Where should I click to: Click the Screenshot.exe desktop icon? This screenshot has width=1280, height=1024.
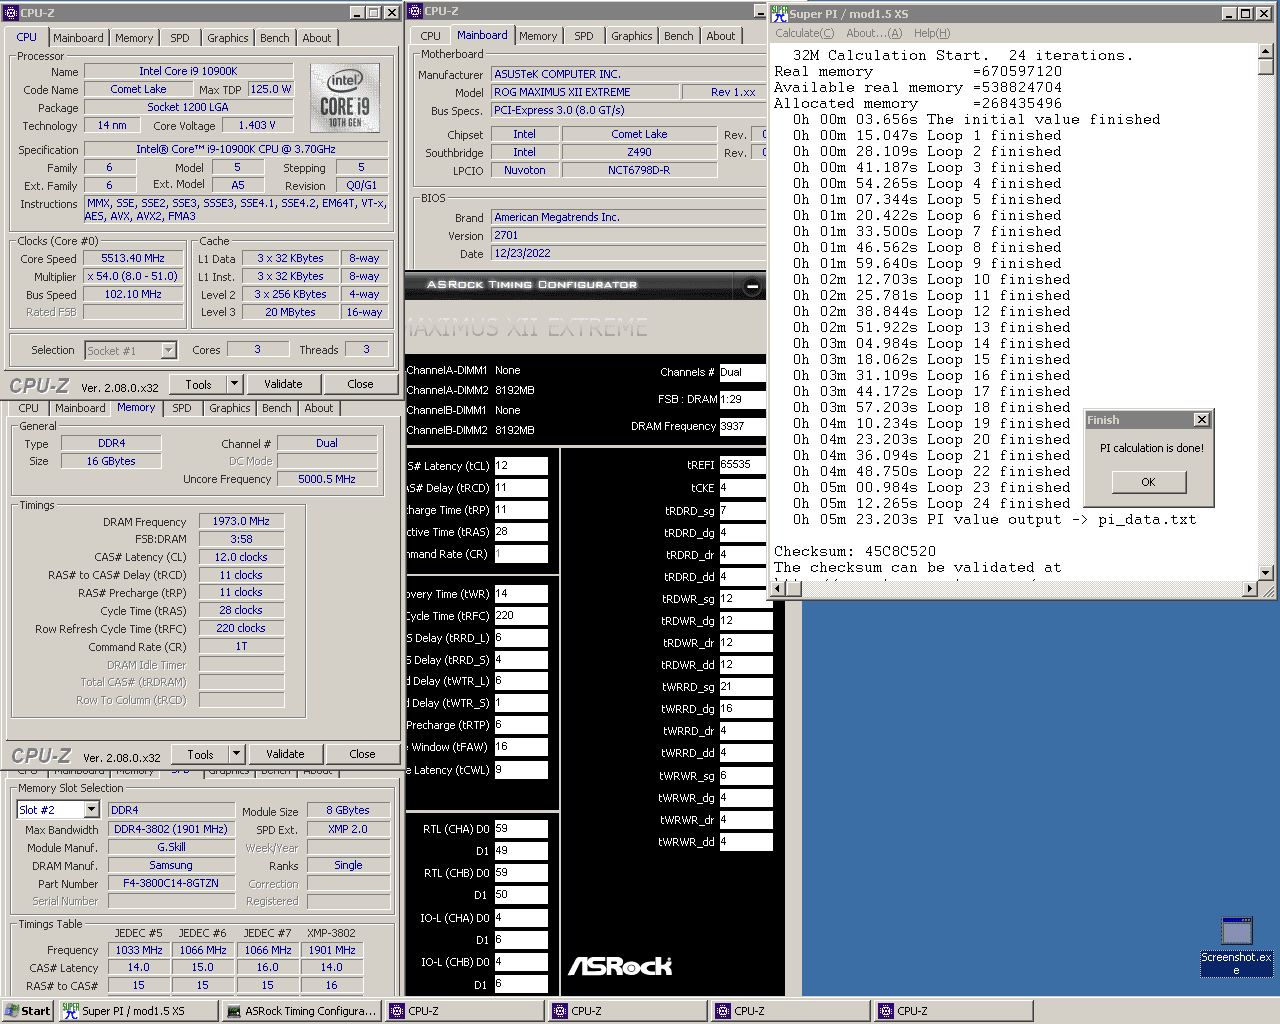coord(1237,946)
